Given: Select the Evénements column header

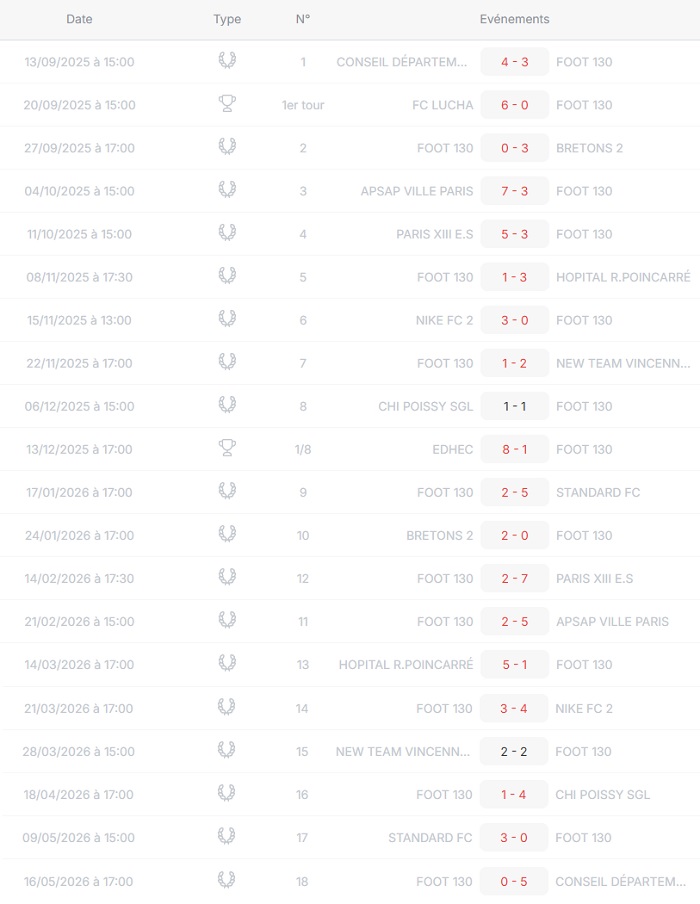Looking at the screenshot, I should [514, 19].
